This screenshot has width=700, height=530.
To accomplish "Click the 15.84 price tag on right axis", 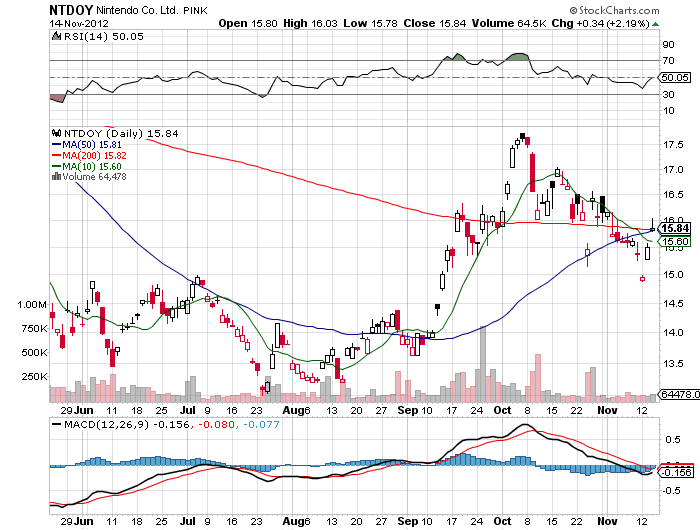I will click(x=675, y=229).
